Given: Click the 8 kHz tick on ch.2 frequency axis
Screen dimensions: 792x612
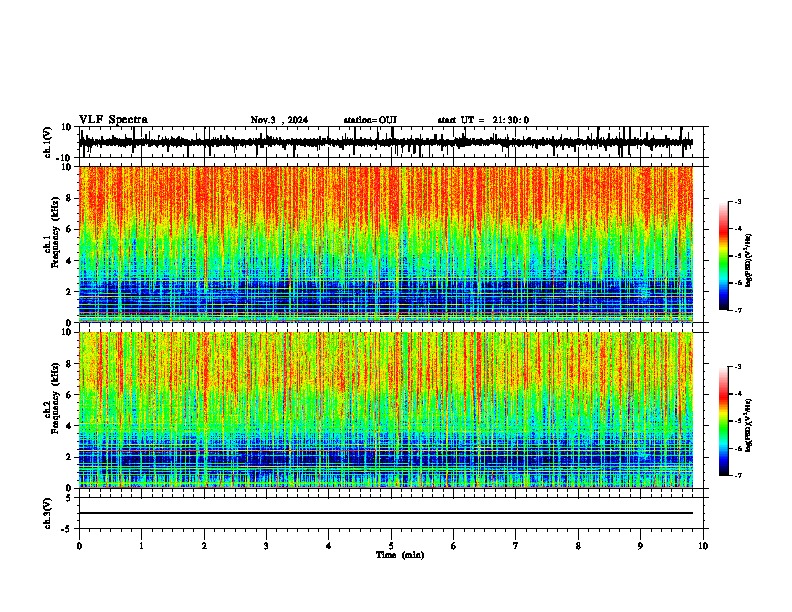Looking at the screenshot, I should click(x=69, y=364).
